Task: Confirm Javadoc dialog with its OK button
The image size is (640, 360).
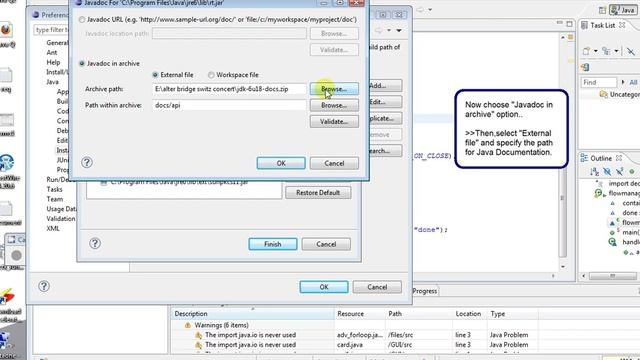Action: [281, 163]
